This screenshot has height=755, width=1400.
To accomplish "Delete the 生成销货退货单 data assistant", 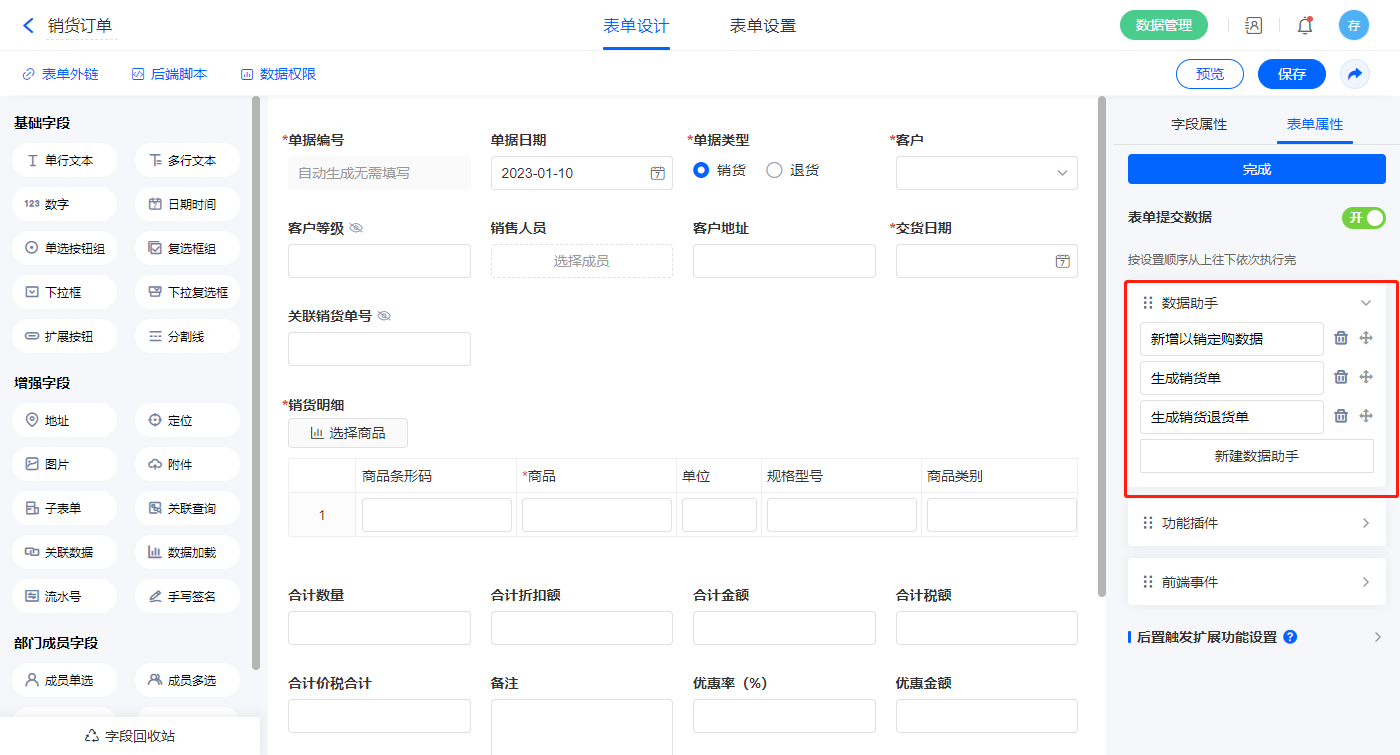I will coord(1341,416).
